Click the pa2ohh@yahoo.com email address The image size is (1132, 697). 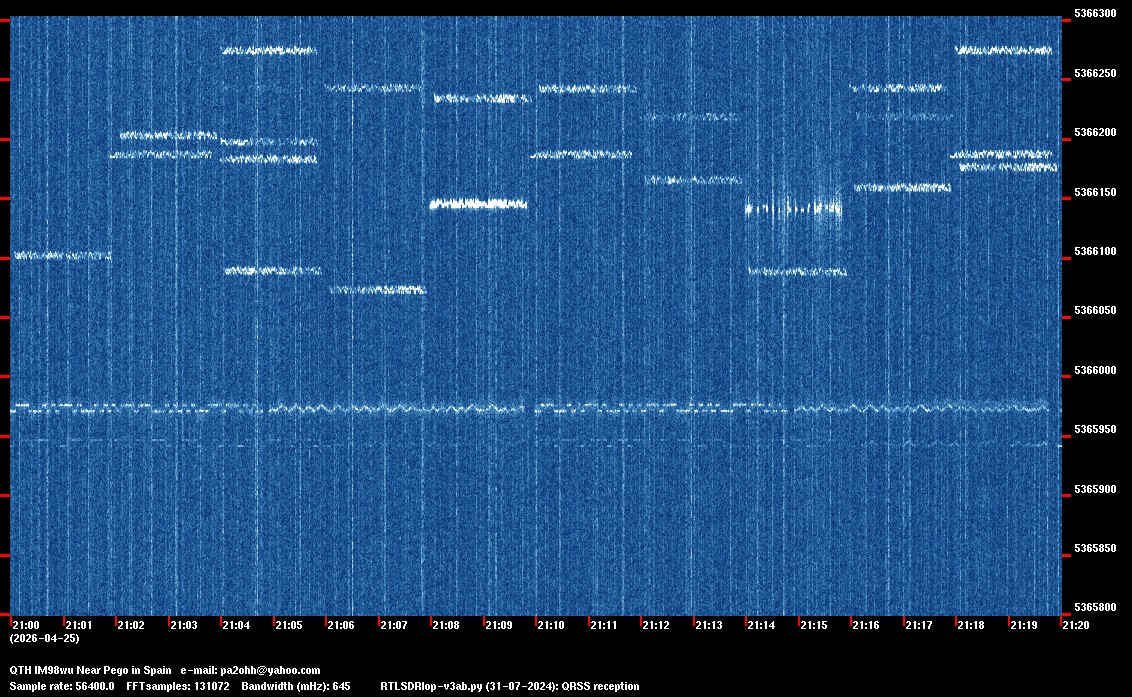[x=269, y=670]
